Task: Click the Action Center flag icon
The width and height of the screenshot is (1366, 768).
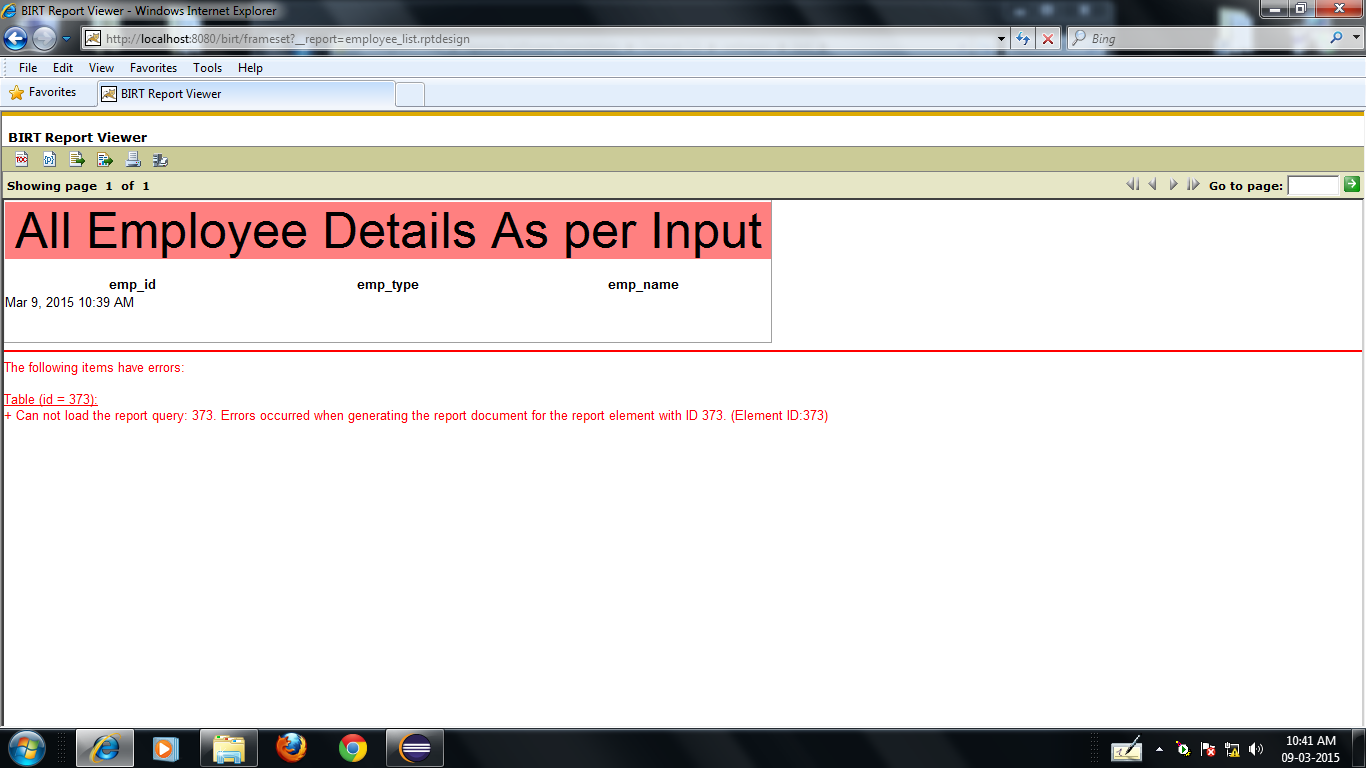Action: tap(1208, 749)
